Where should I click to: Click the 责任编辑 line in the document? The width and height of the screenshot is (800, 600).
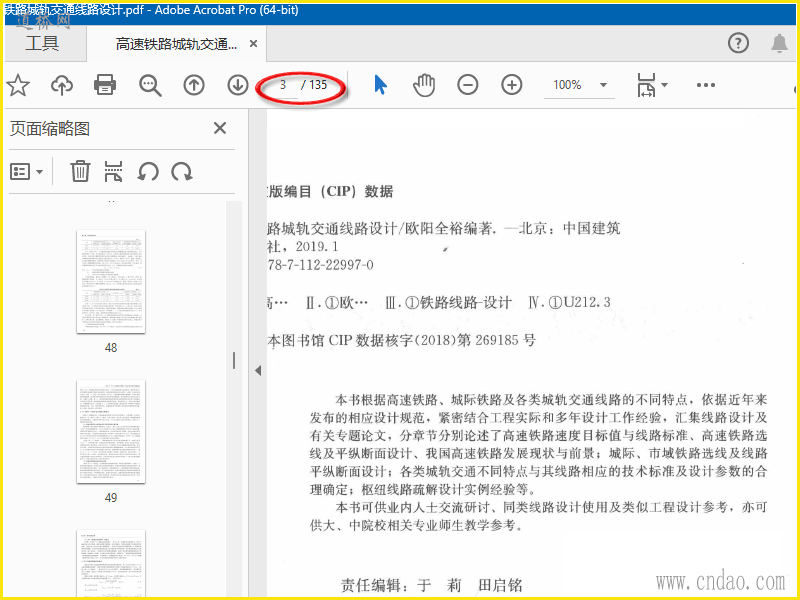coord(432,585)
